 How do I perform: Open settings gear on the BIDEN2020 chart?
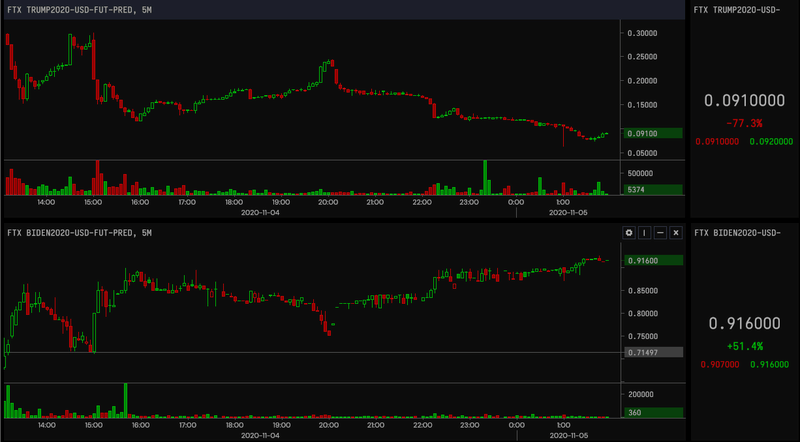pyautogui.click(x=629, y=233)
